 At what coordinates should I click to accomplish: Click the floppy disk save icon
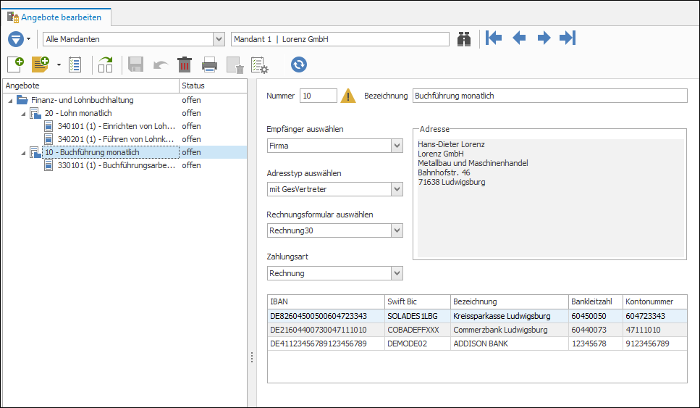click(136, 65)
